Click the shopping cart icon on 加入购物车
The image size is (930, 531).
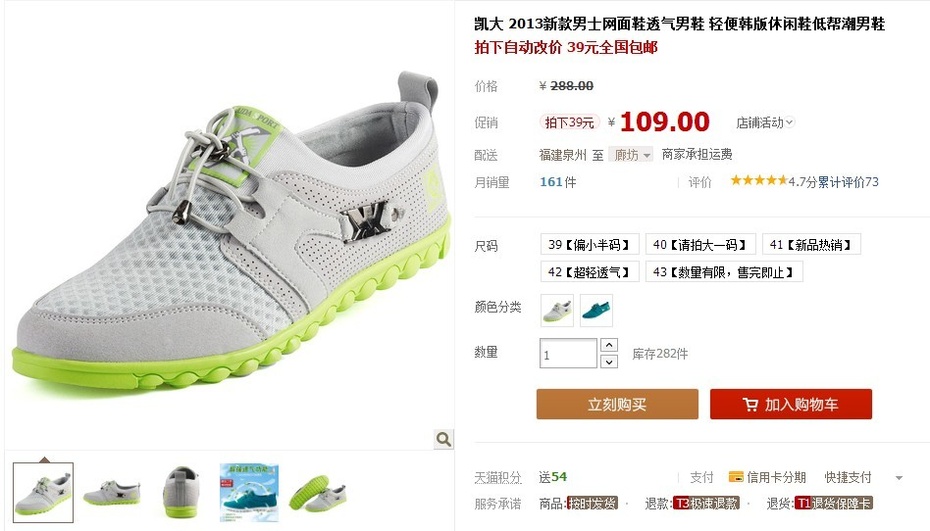pyautogui.click(x=750, y=405)
